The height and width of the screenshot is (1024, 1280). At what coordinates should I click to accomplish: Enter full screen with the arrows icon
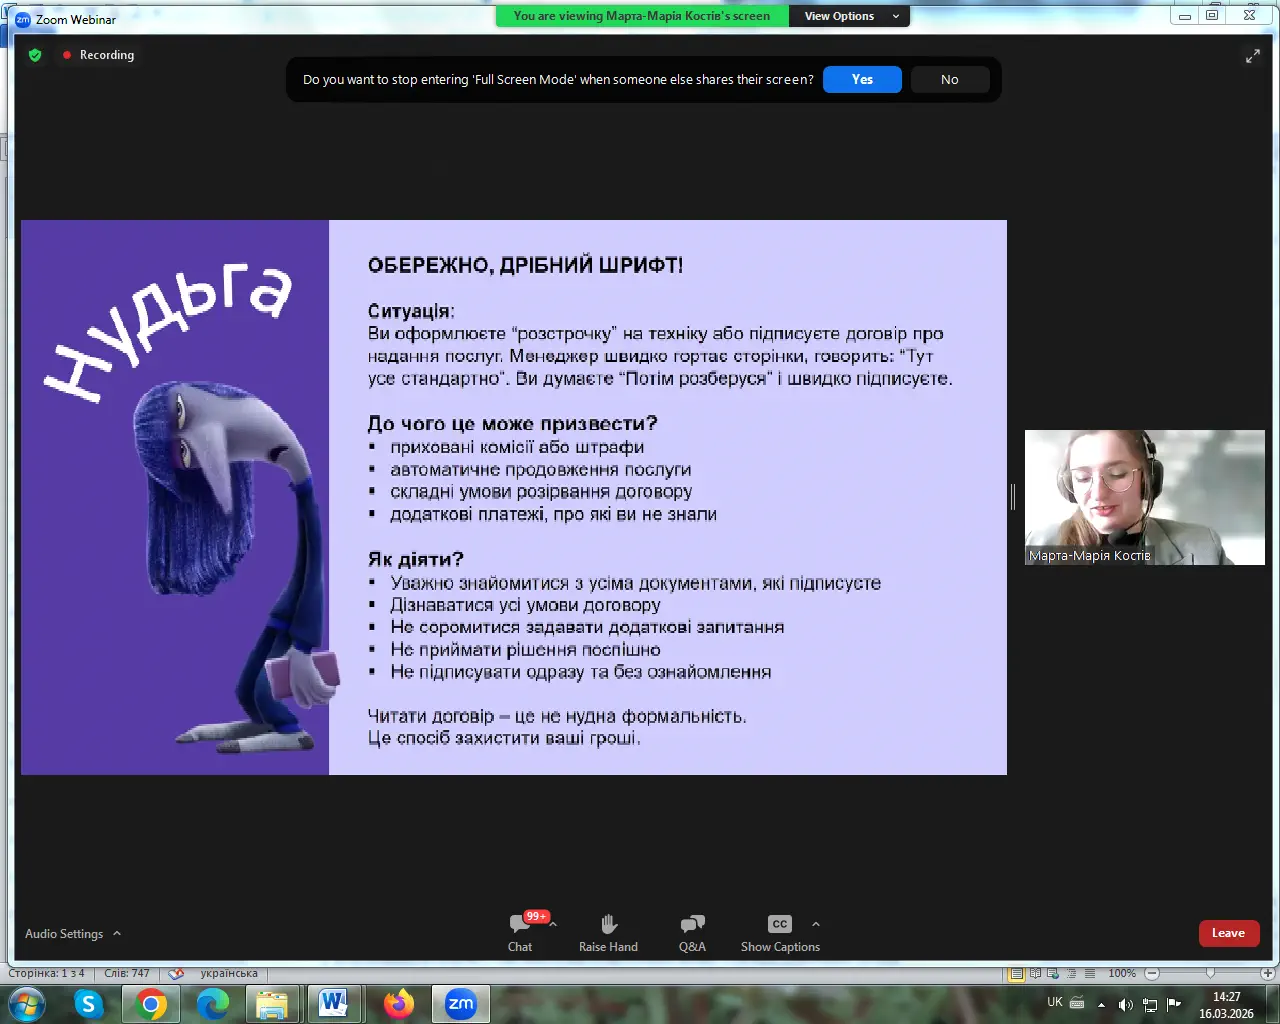click(1252, 56)
